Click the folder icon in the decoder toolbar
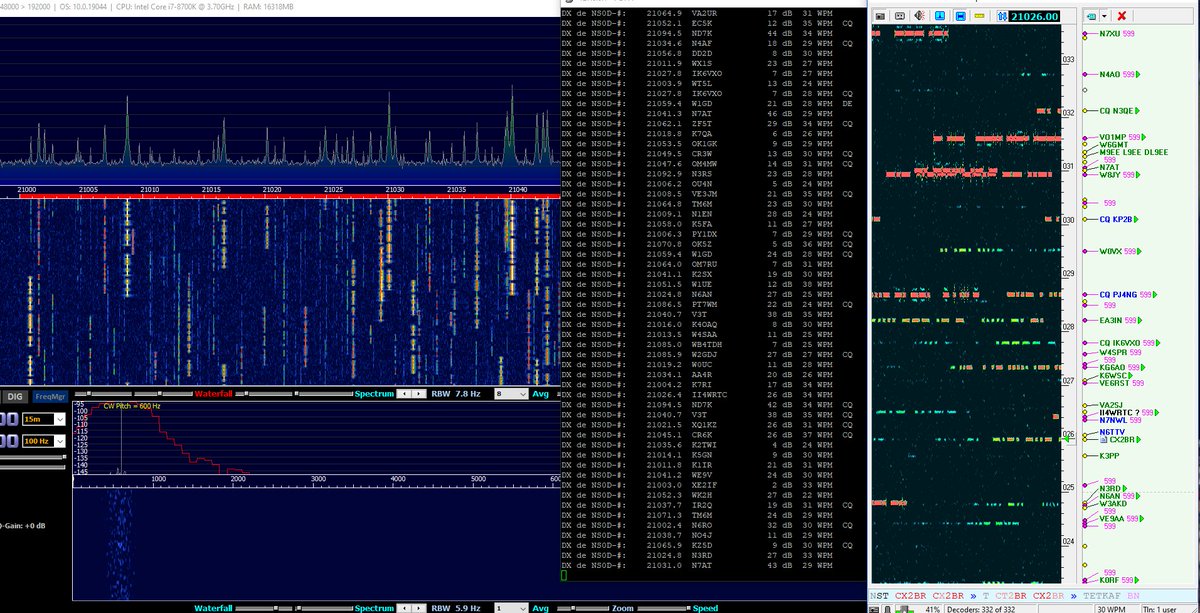This screenshot has height=613, width=1200. (879, 16)
